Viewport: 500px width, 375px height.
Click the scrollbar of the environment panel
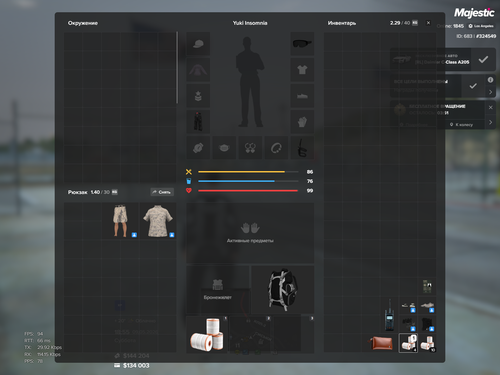[x=177, y=68]
